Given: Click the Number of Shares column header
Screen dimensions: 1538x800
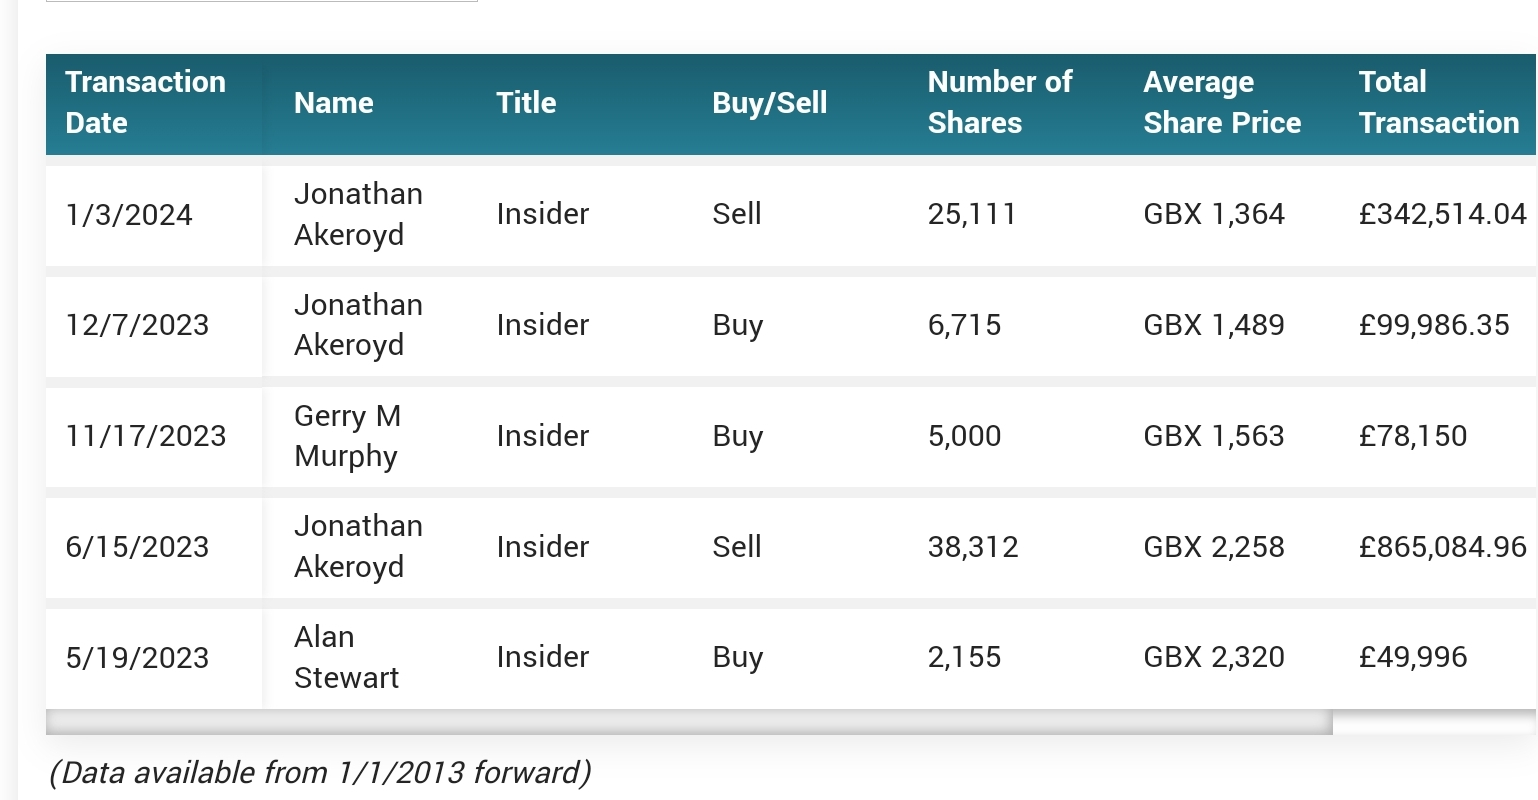Looking at the screenshot, I should pyautogui.click(x=1000, y=102).
